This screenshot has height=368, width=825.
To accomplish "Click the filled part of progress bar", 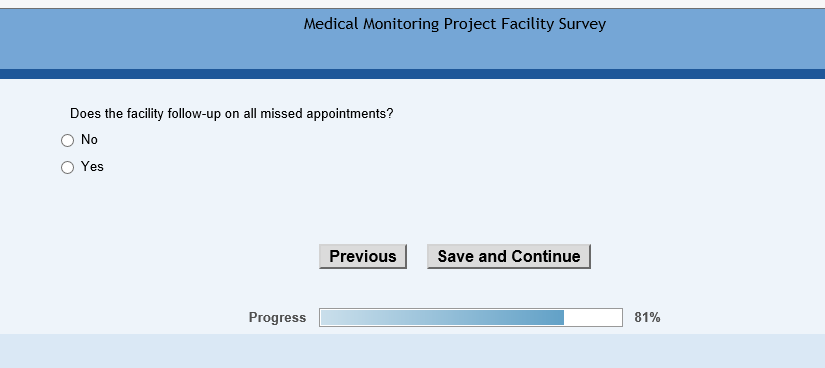I will tap(442, 317).
